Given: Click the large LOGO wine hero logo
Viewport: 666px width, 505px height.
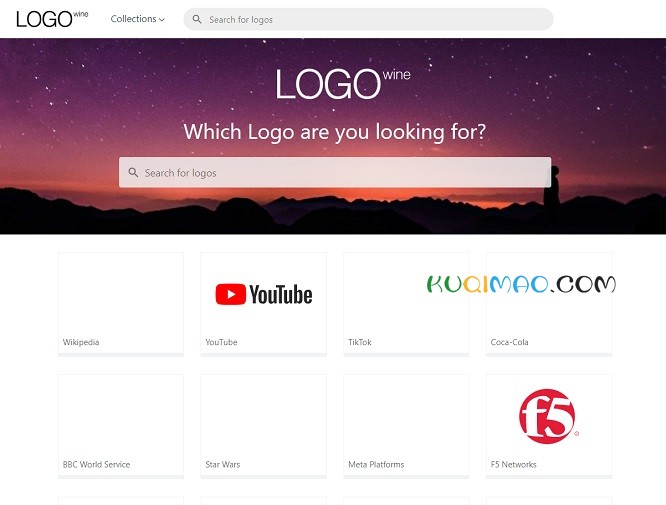Looking at the screenshot, I should pos(343,83).
